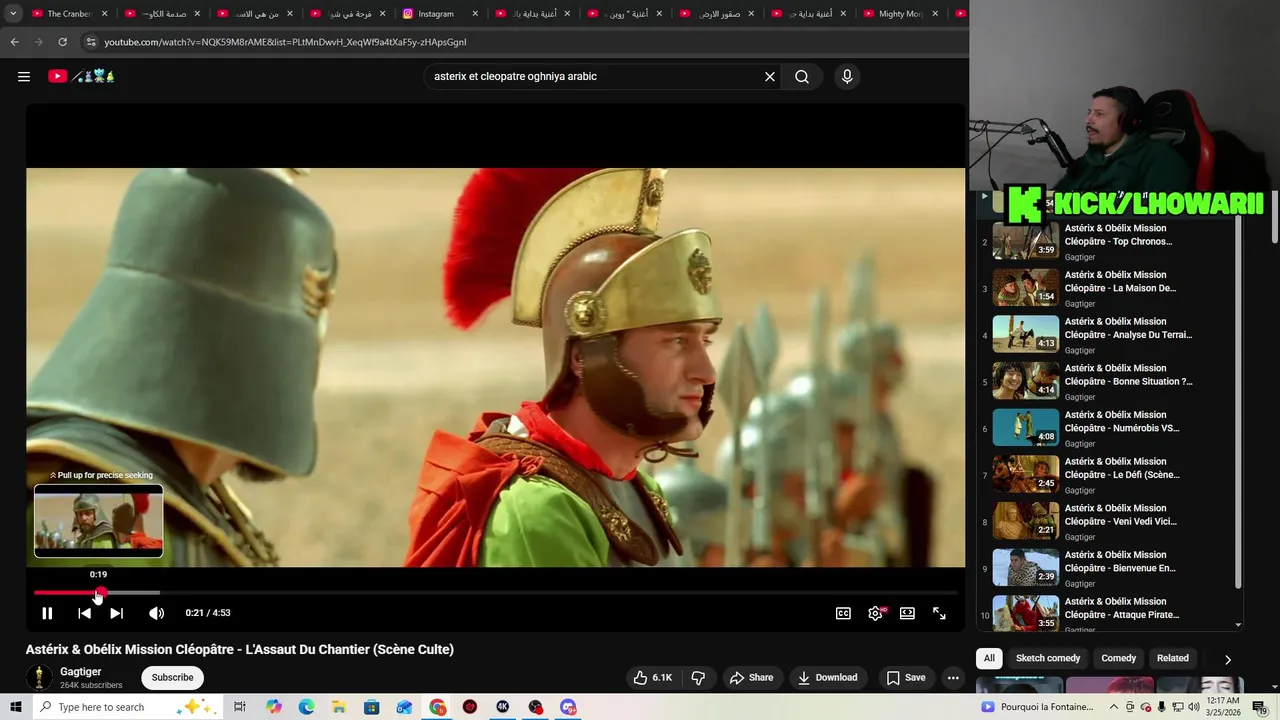Screen dimensions: 1280x720
Task: Open playlist item Le Défi (Scène
Action: pos(1108,474)
